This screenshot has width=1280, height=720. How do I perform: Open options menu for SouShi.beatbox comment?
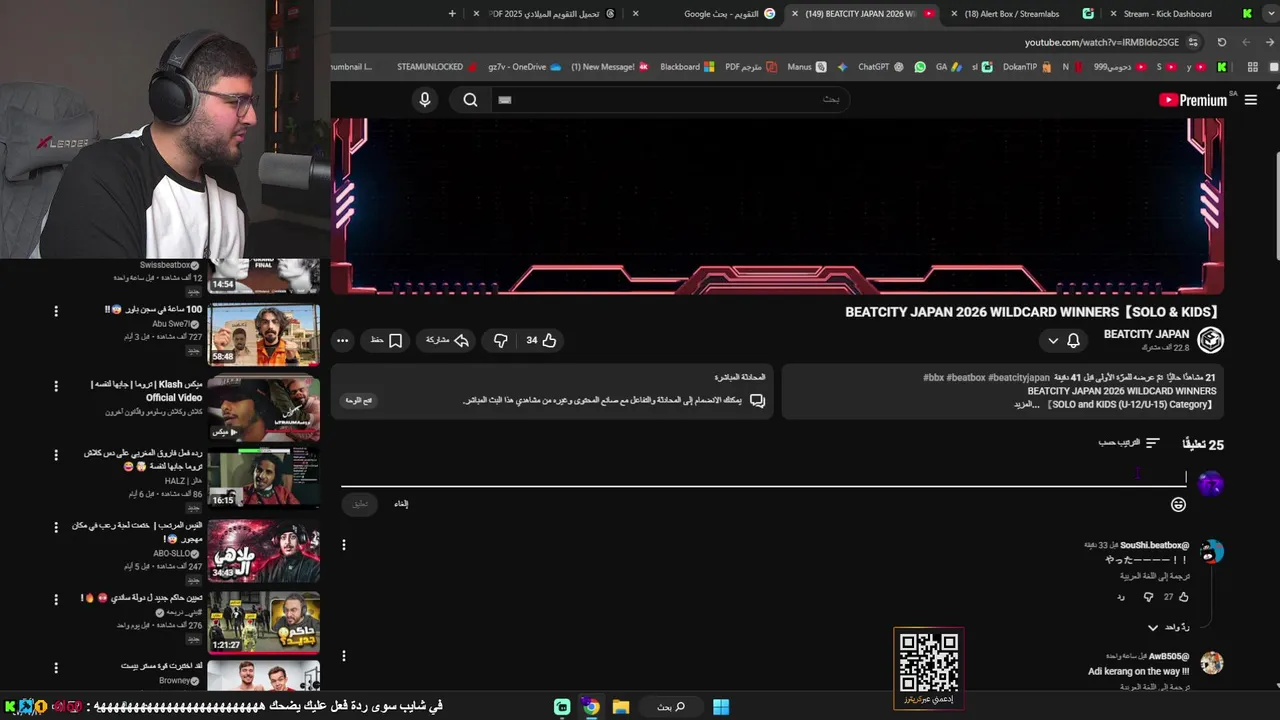344,545
